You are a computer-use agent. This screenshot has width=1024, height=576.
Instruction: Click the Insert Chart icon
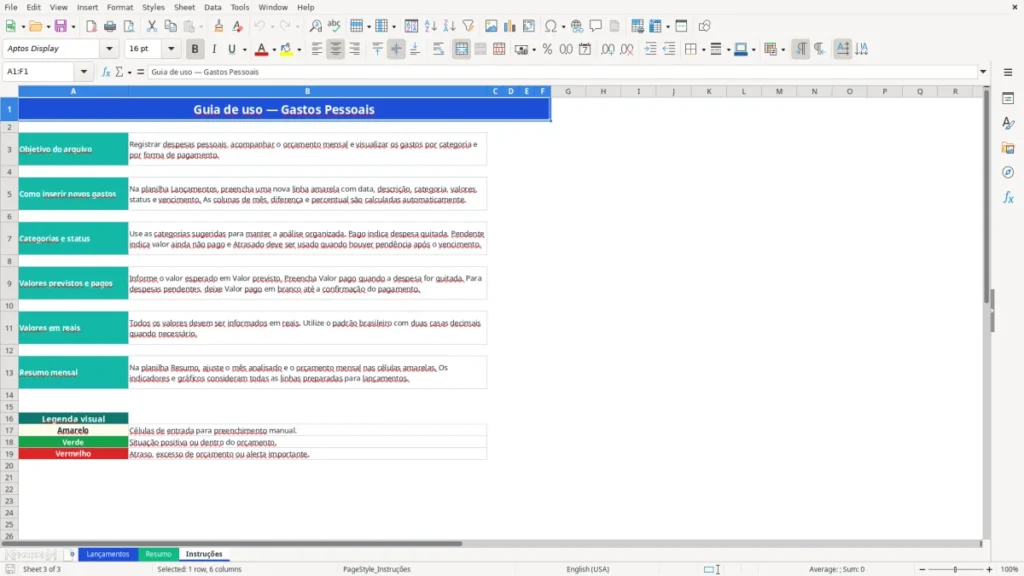pos(510,26)
